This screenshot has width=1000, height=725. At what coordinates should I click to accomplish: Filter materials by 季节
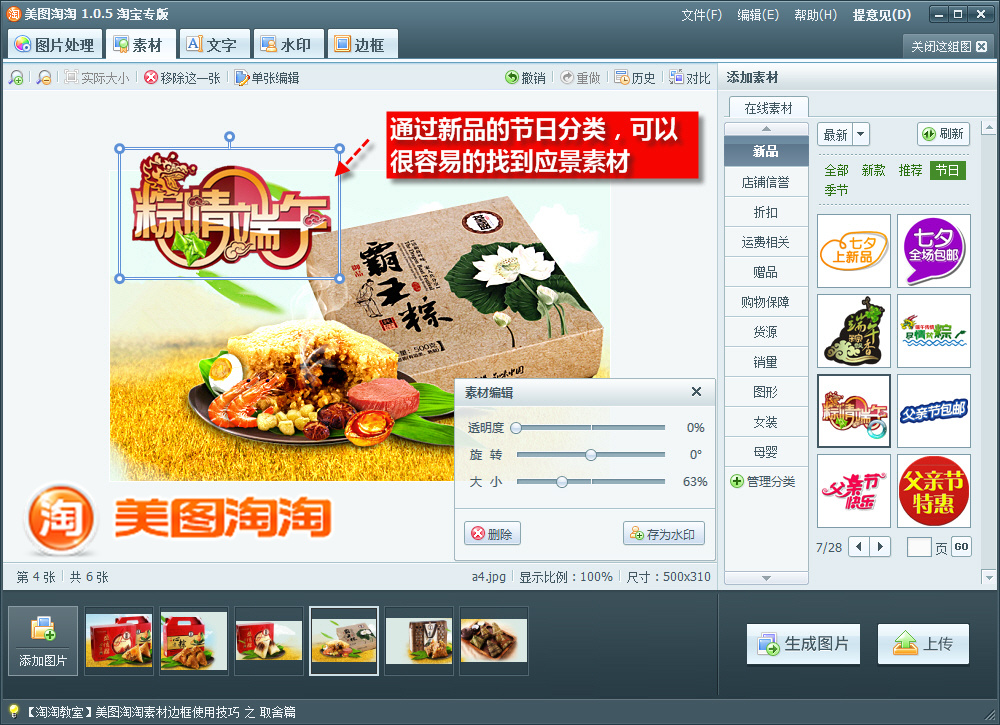(836, 190)
